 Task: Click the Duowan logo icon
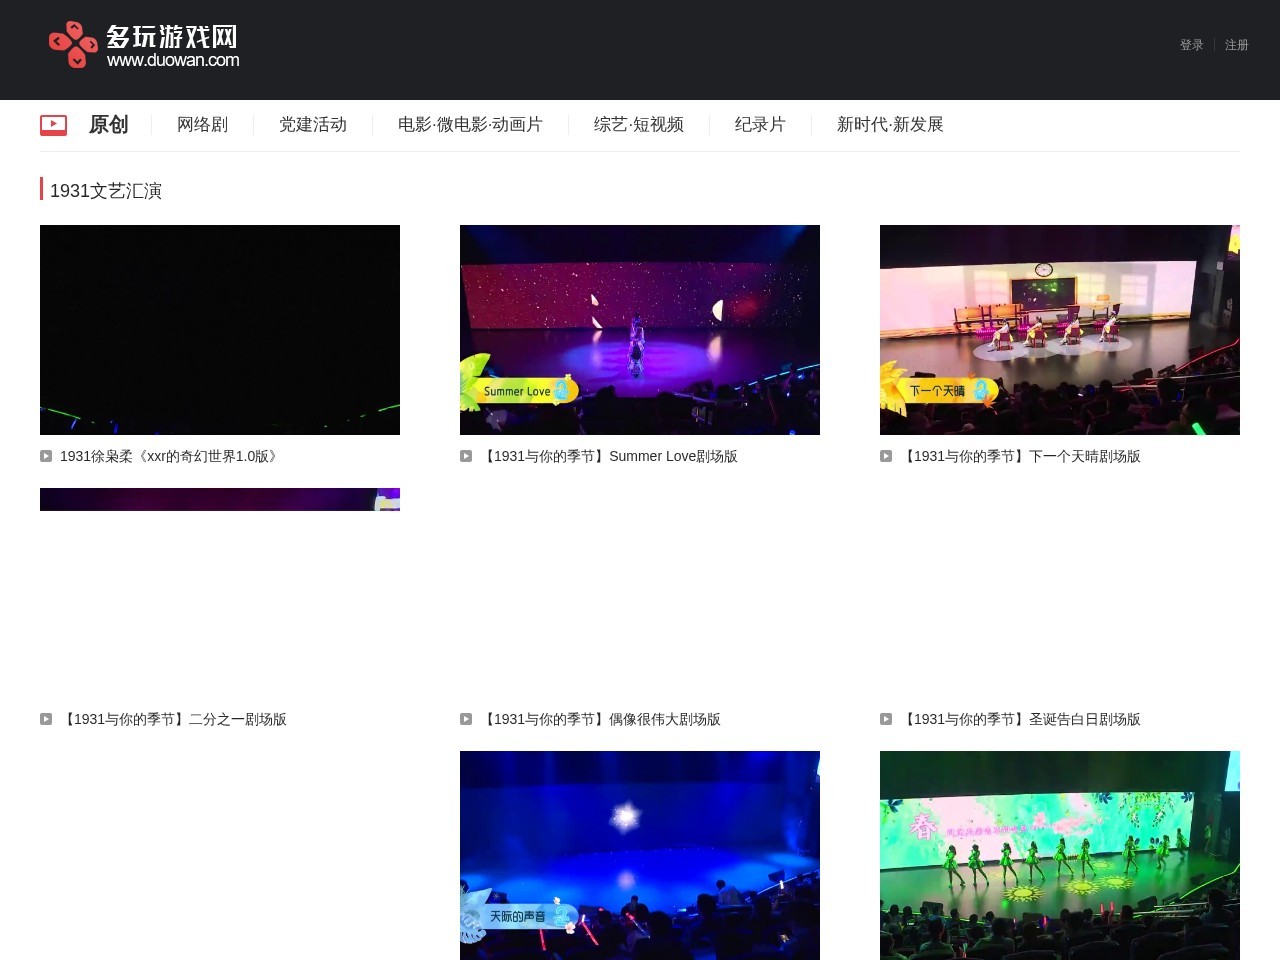click(x=71, y=44)
